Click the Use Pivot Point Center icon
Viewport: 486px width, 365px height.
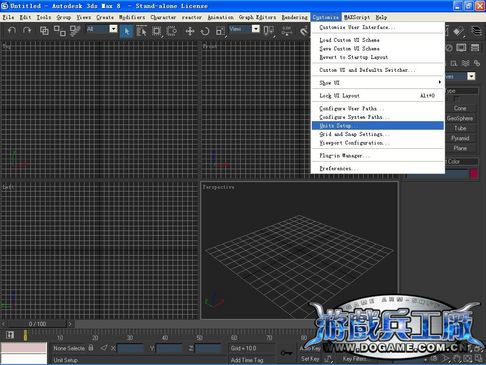(269, 31)
